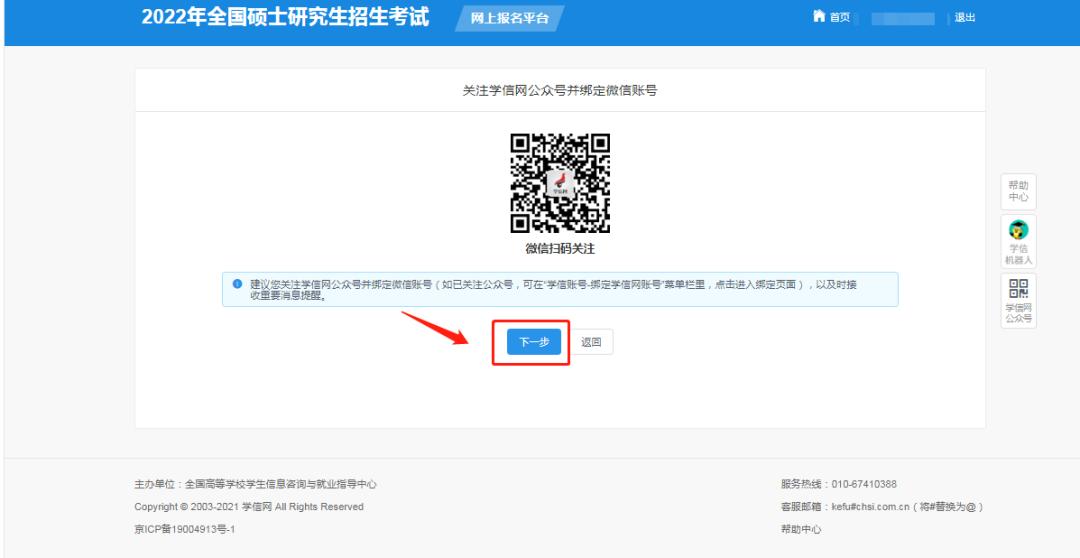Click the 网上报名平台 header label

click(x=510, y=19)
